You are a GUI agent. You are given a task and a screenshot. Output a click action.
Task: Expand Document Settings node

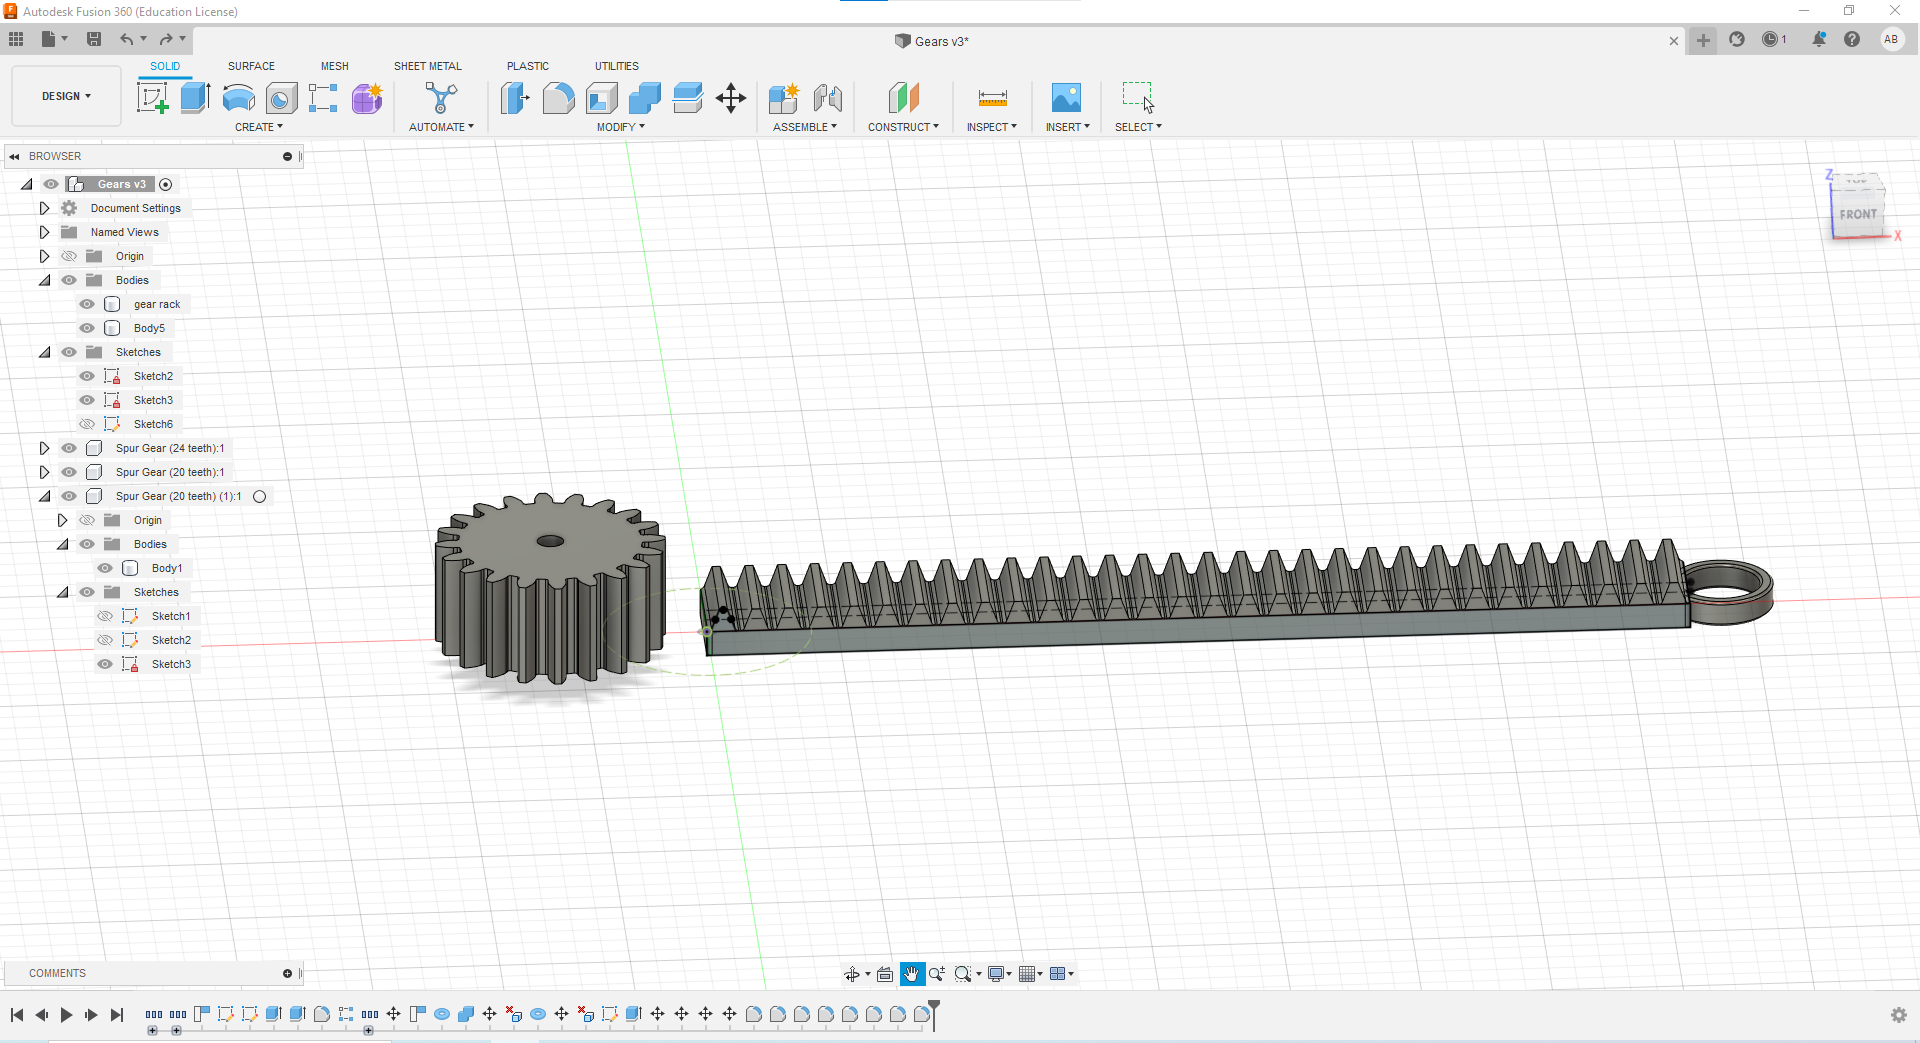[44, 208]
